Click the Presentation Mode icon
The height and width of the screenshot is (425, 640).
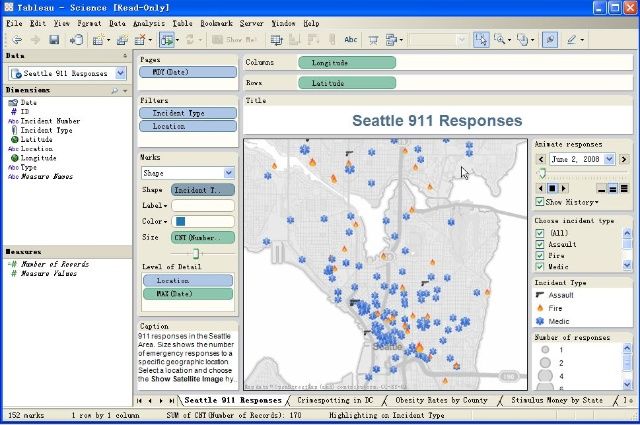coord(373,40)
